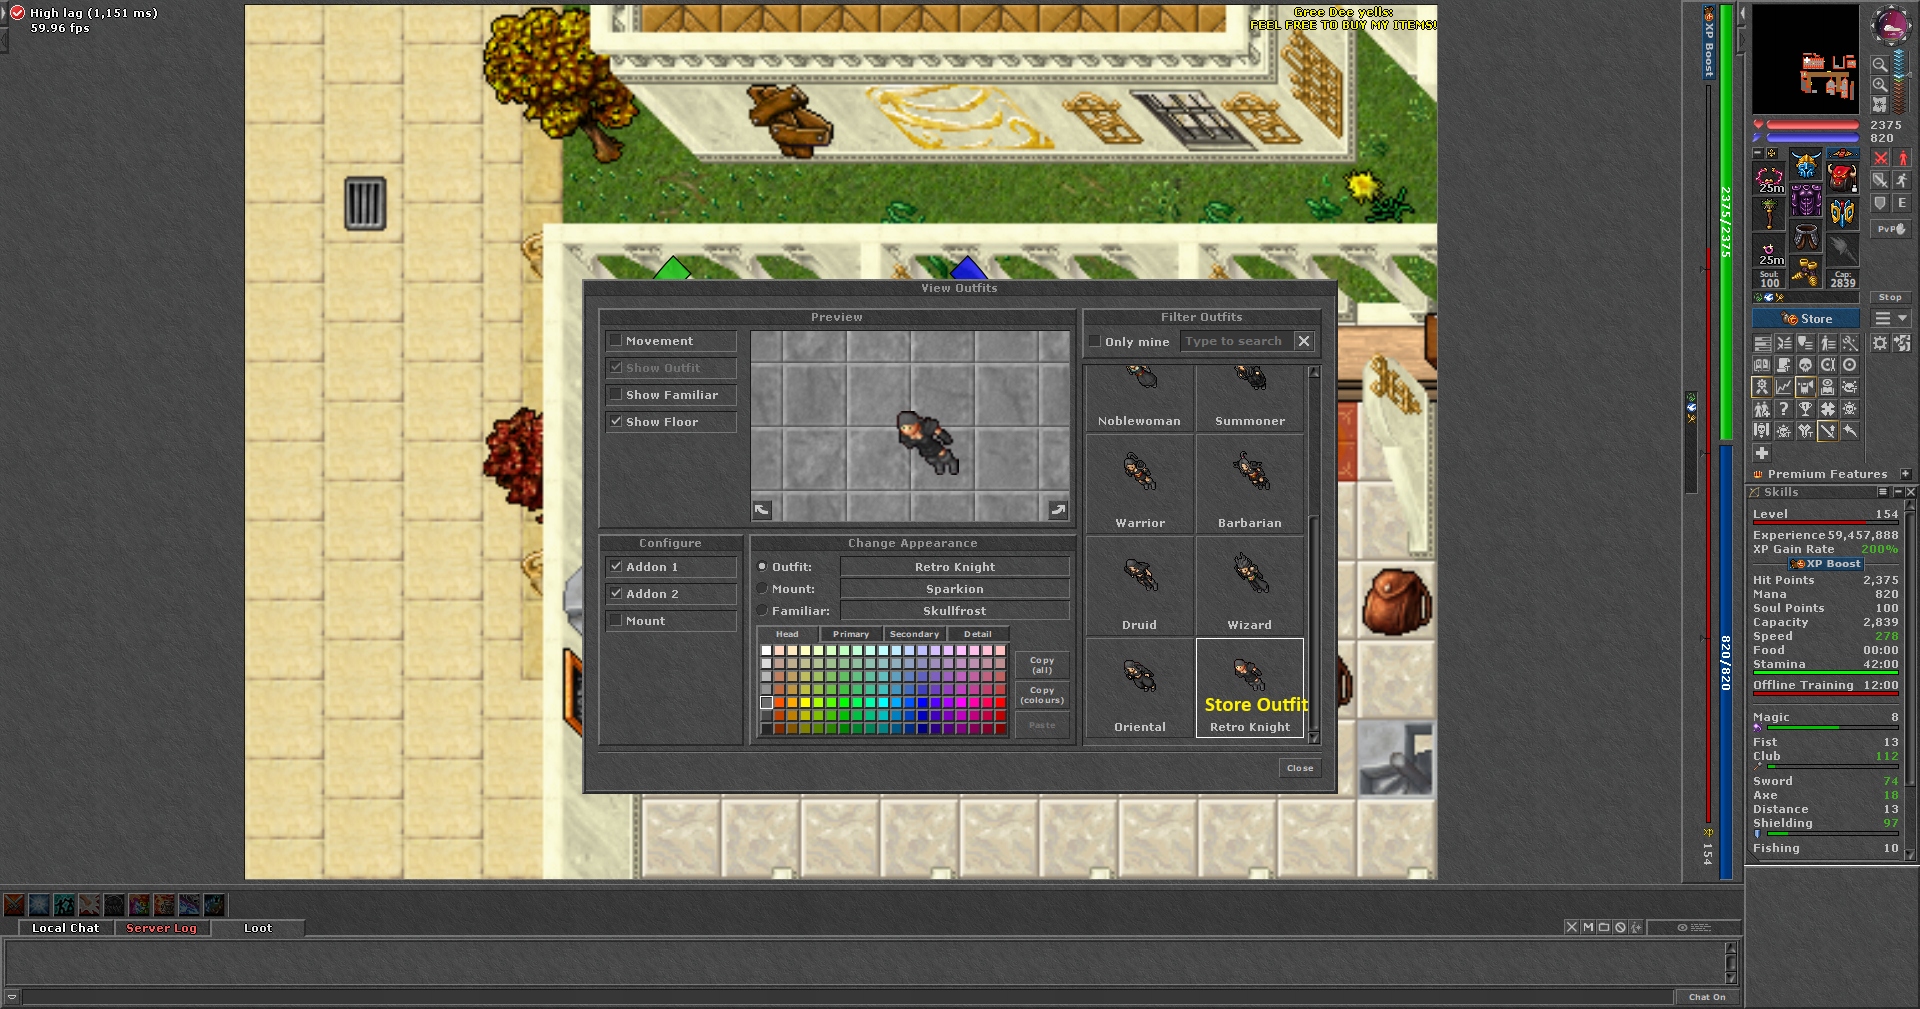
Task: Open the trophy icon widget
Action: [1805, 409]
